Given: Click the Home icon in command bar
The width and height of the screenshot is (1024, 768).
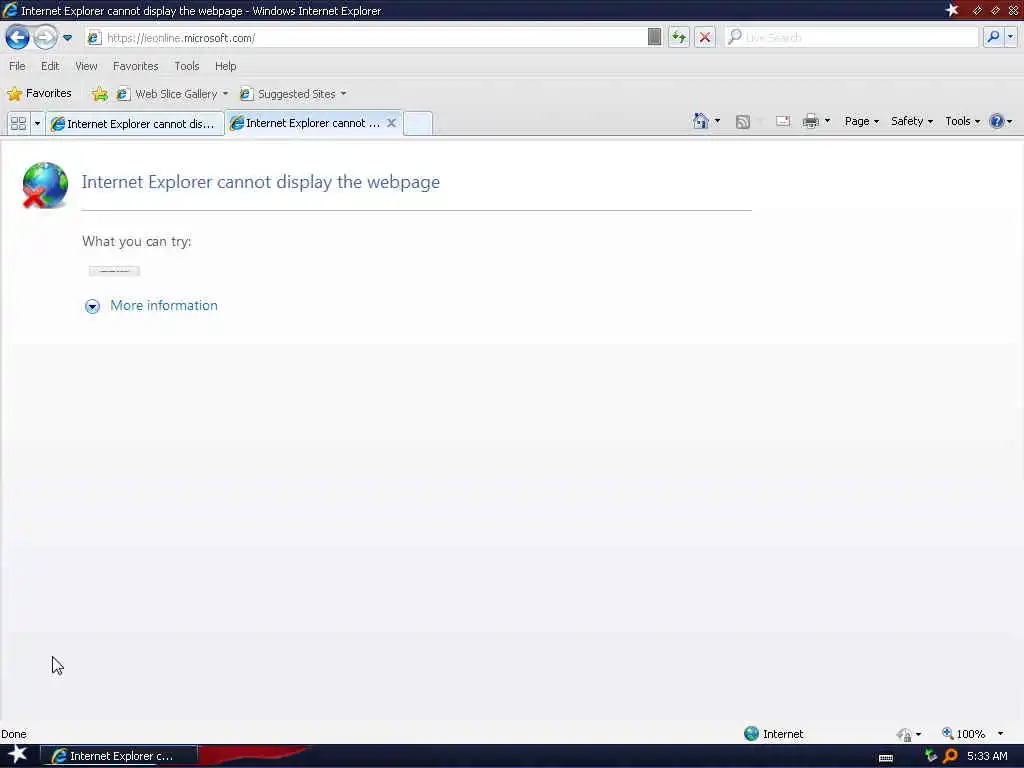Looking at the screenshot, I should (x=701, y=121).
